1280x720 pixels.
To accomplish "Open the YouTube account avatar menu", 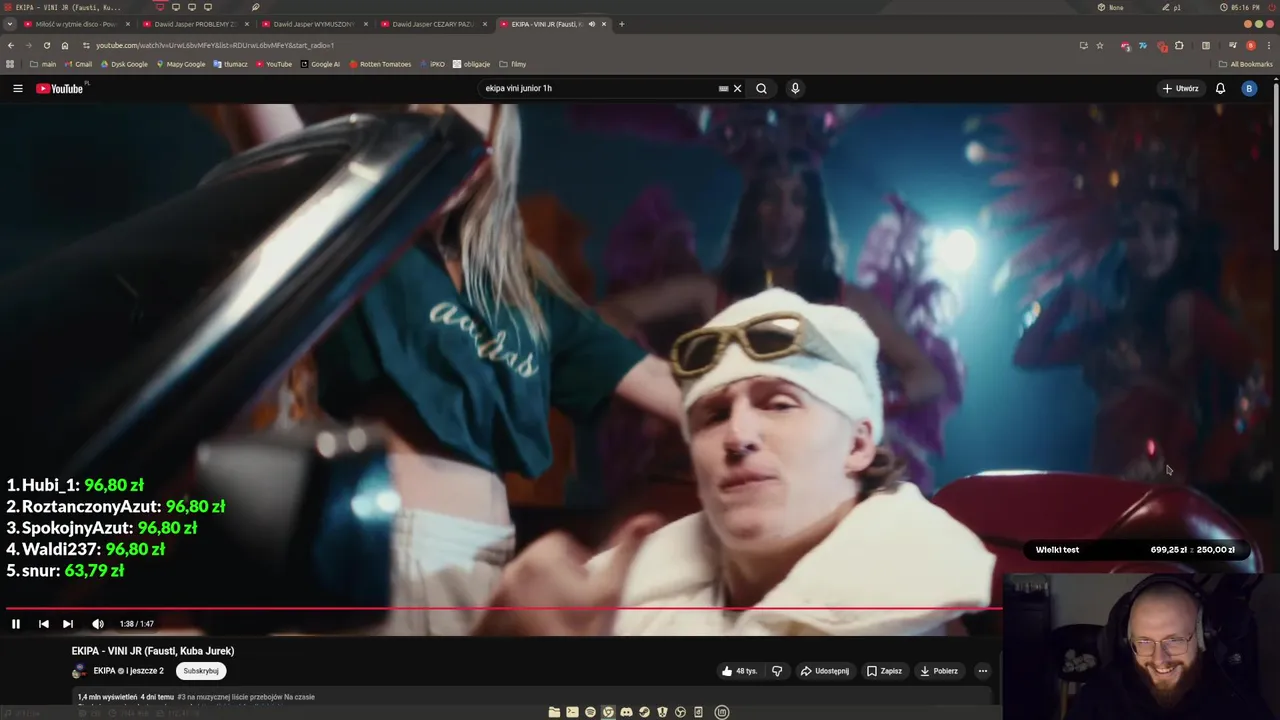I will pos(1248,88).
